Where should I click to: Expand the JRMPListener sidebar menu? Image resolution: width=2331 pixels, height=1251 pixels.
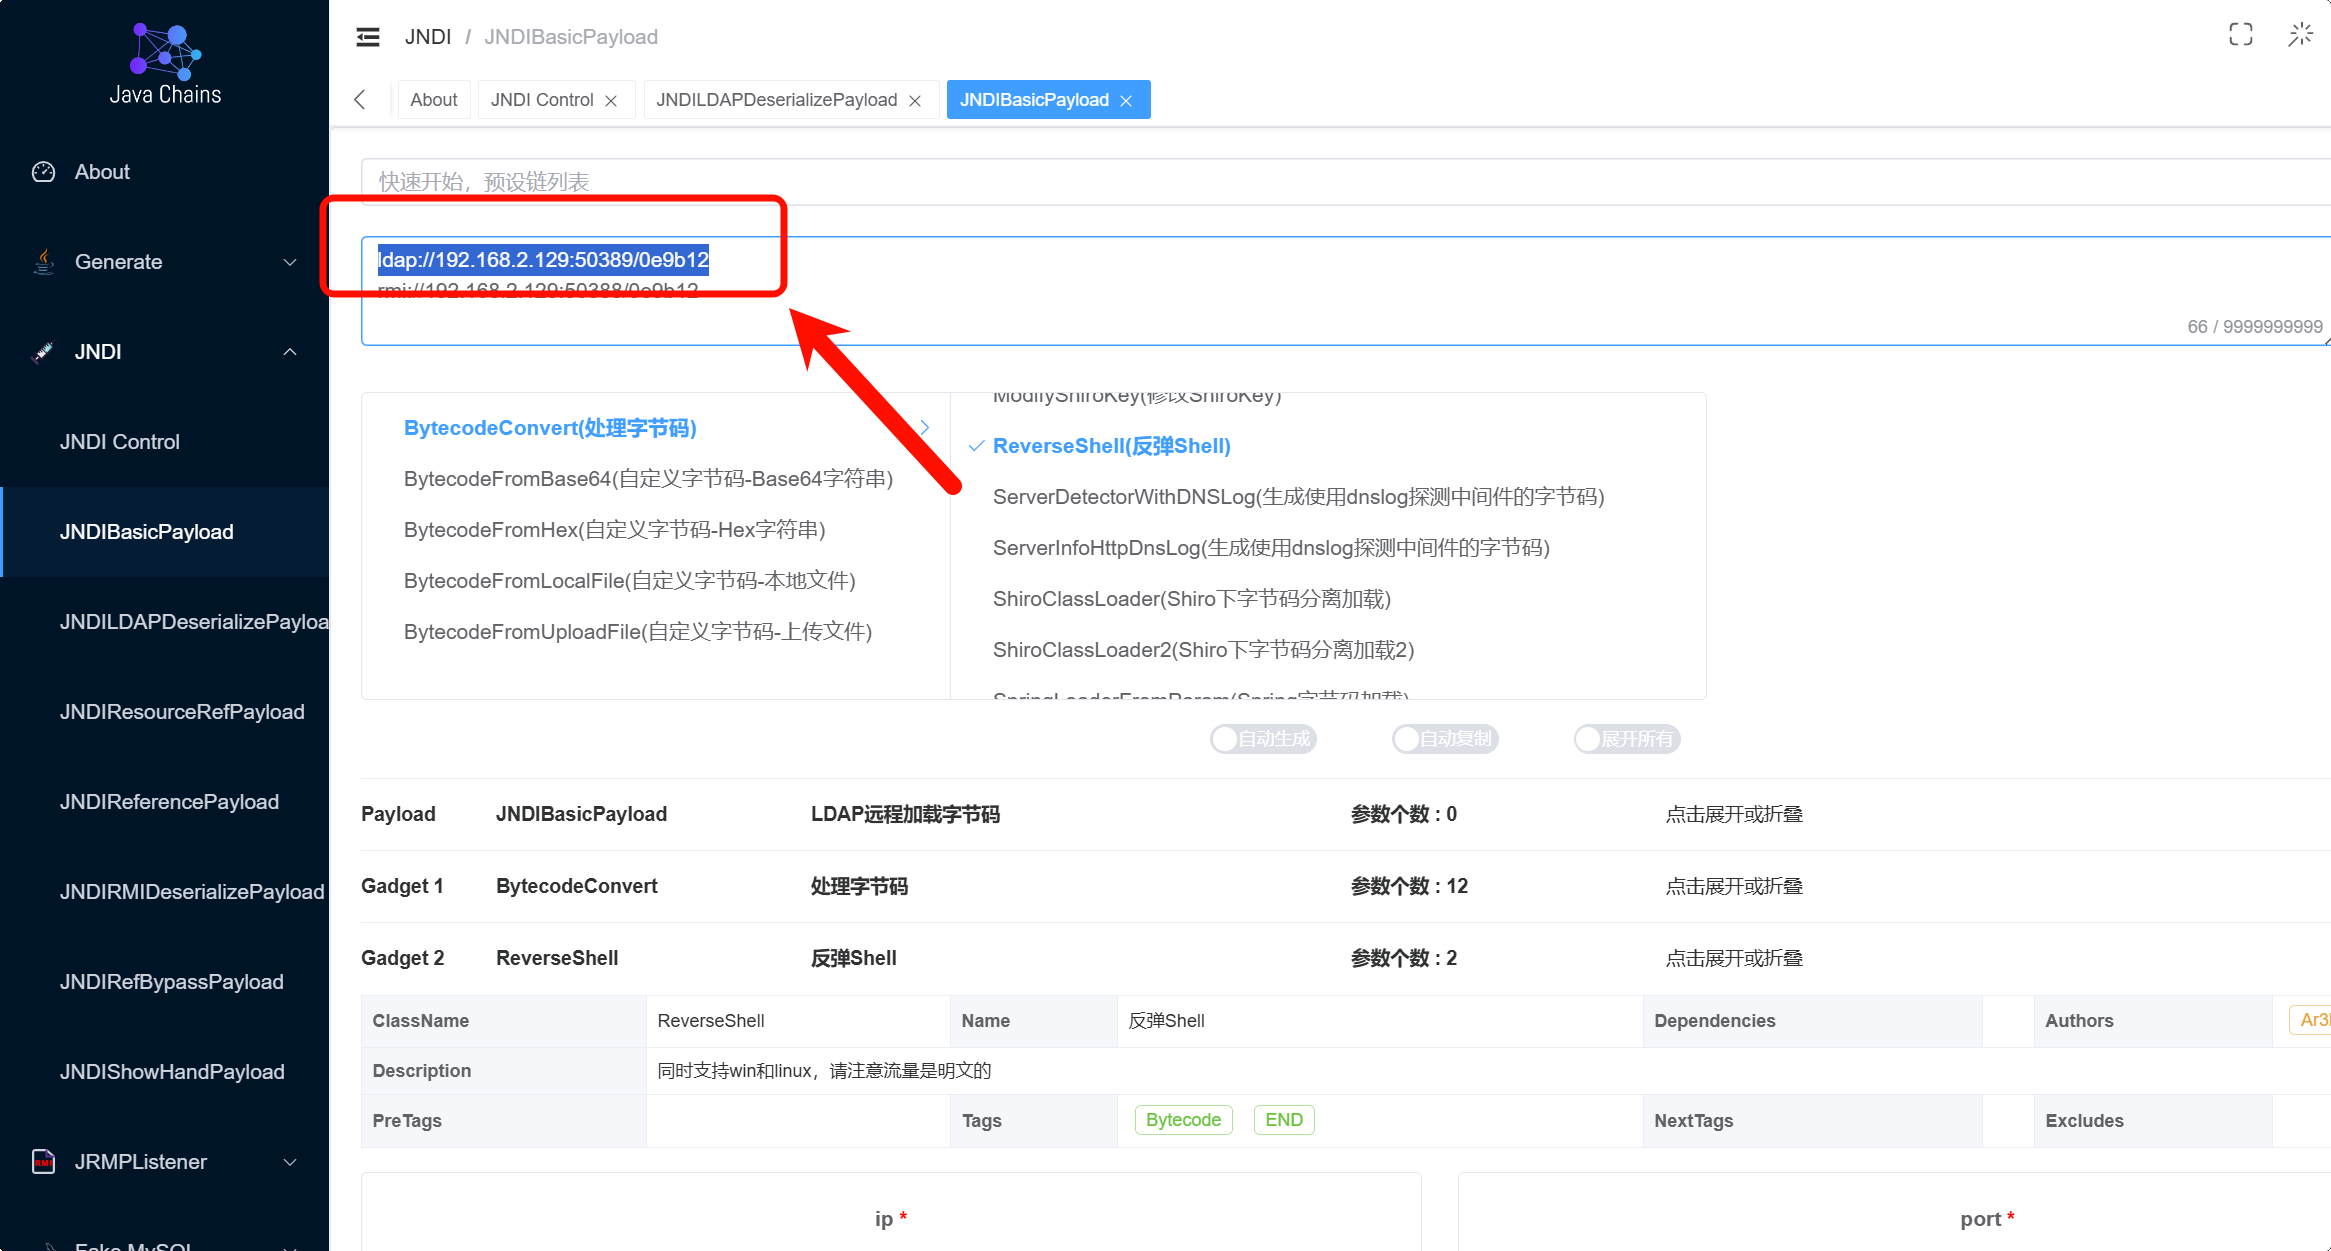[x=165, y=1162]
